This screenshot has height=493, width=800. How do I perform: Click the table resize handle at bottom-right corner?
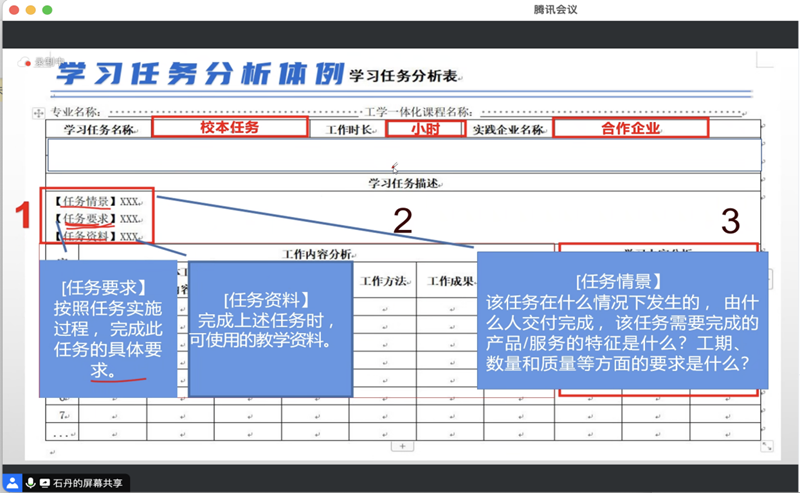[x=767, y=446]
